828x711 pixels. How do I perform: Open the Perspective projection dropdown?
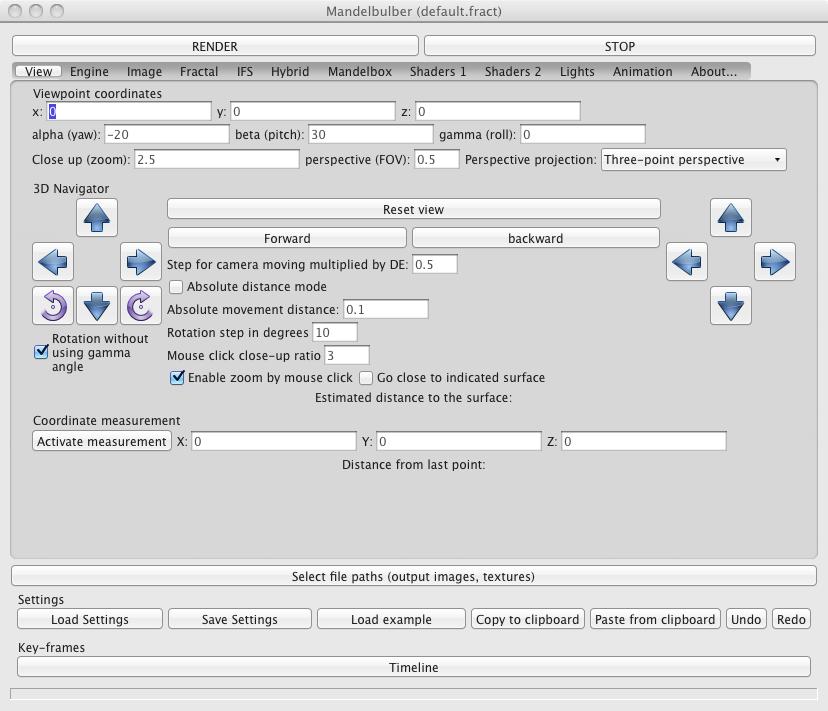point(693,160)
